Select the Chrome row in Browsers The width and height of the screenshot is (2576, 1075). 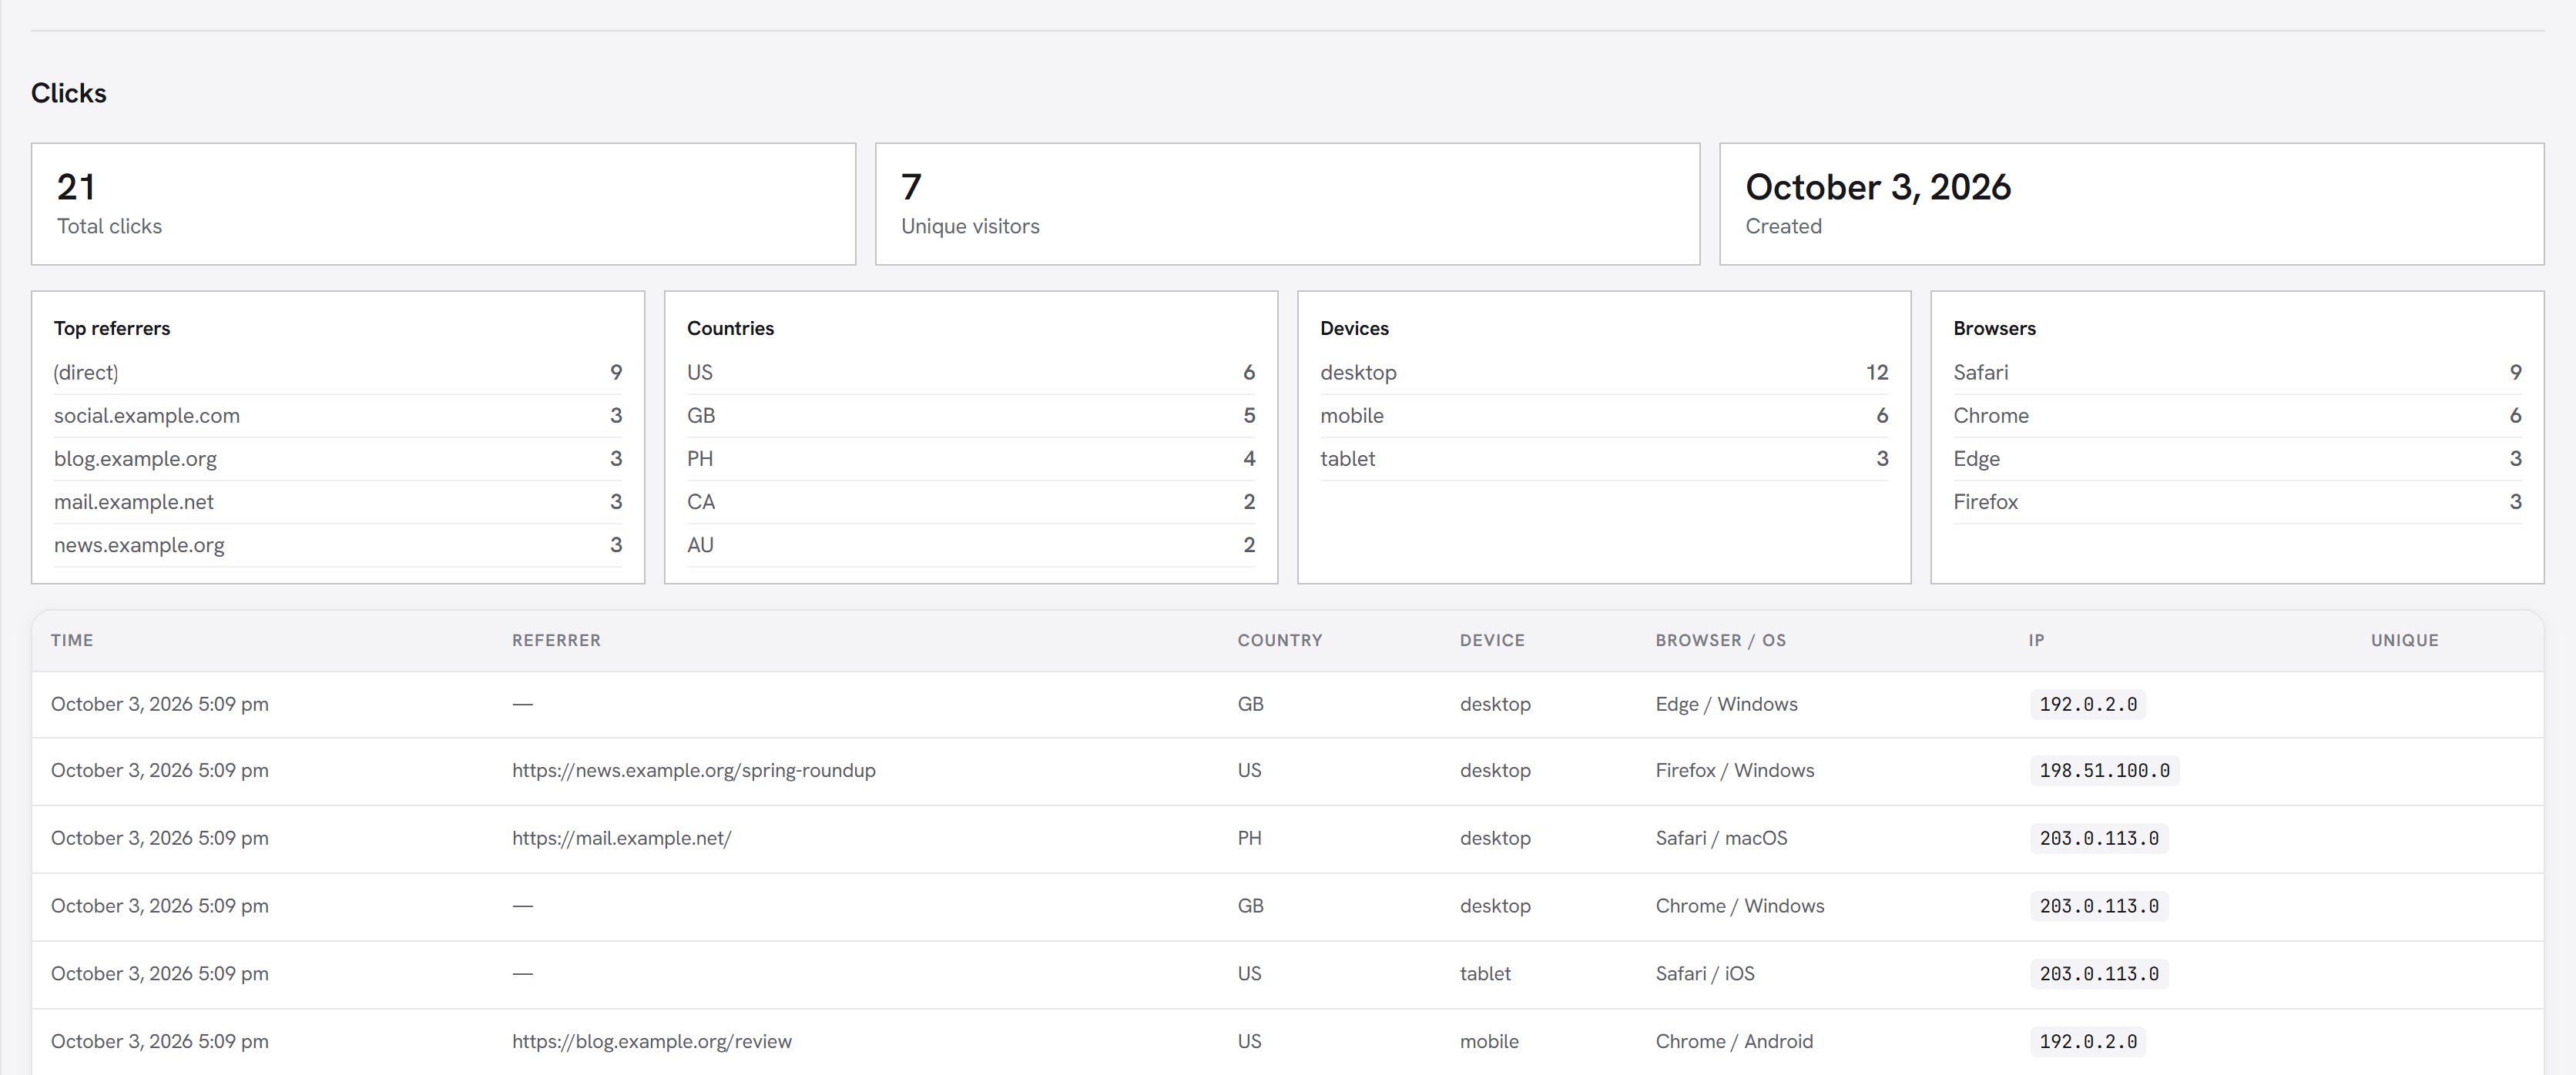pos(2237,415)
